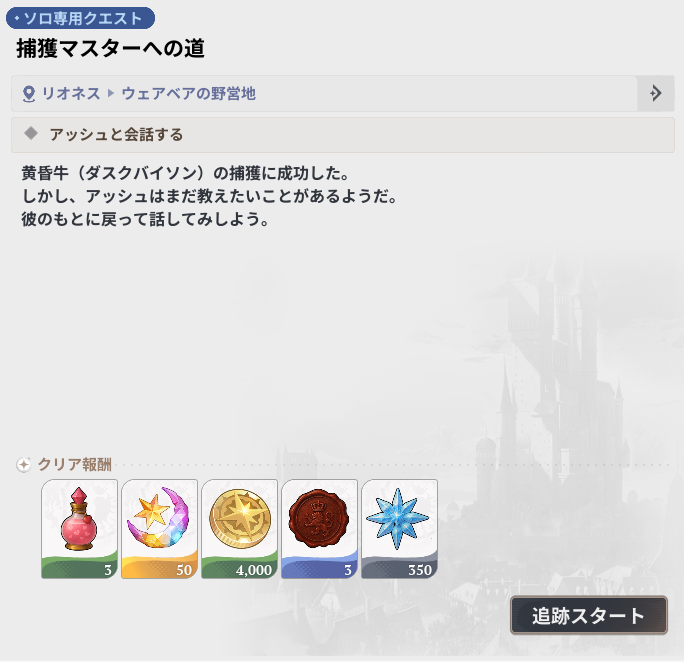Open location navigation arrow button
Screen dimensions: 684x662
click(655, 93)
